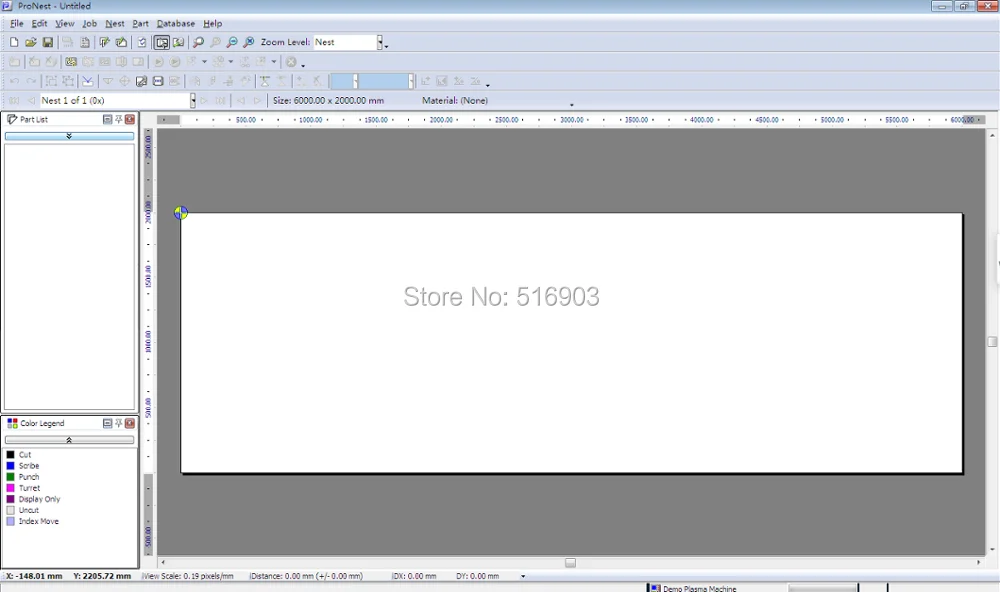Click the redo arrow icon
Screen dimensions: 1000x592
(x=31, y=81)
